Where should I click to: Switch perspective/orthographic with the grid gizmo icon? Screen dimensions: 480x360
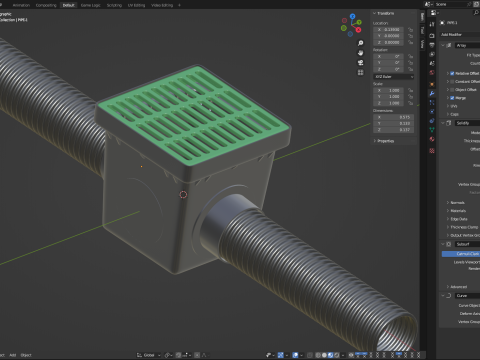[360, 72]
